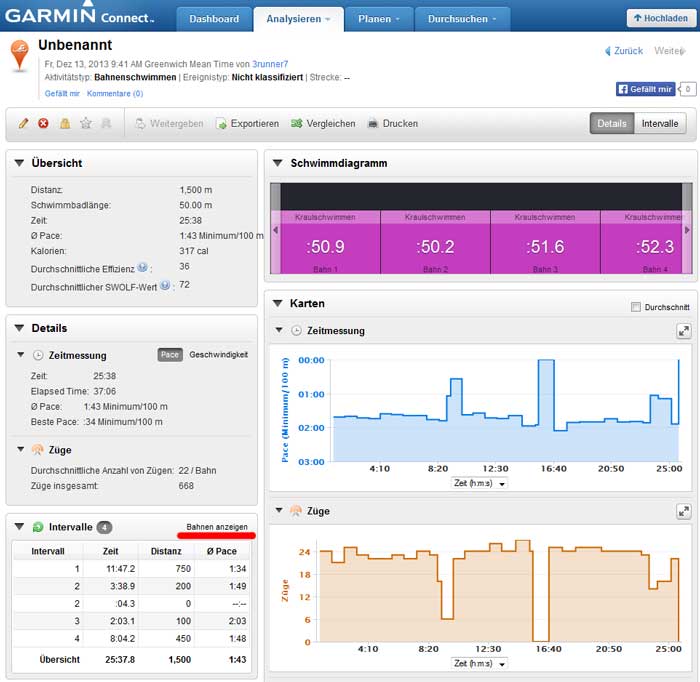Open the Analysieren menu tab
700x682 pixels.
pos(299,19)
